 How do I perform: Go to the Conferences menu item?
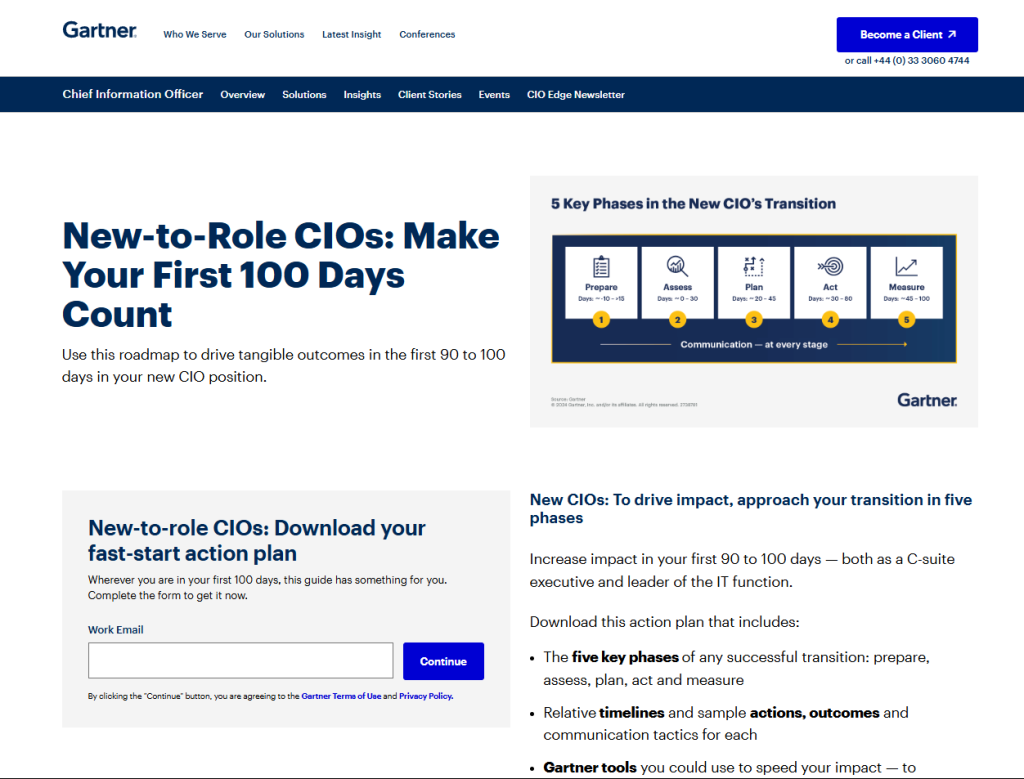click(x=427, y=35)
